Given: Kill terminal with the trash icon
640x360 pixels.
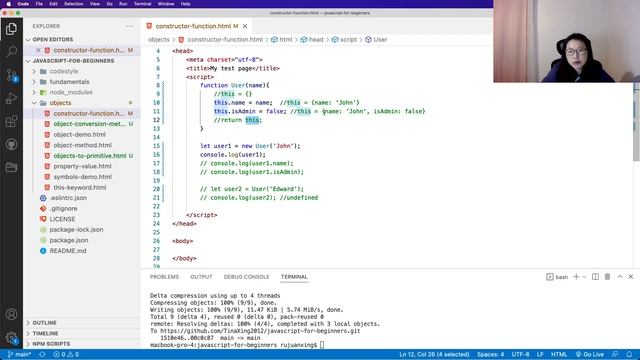Looking at the screenshot, I should point(607,277).
